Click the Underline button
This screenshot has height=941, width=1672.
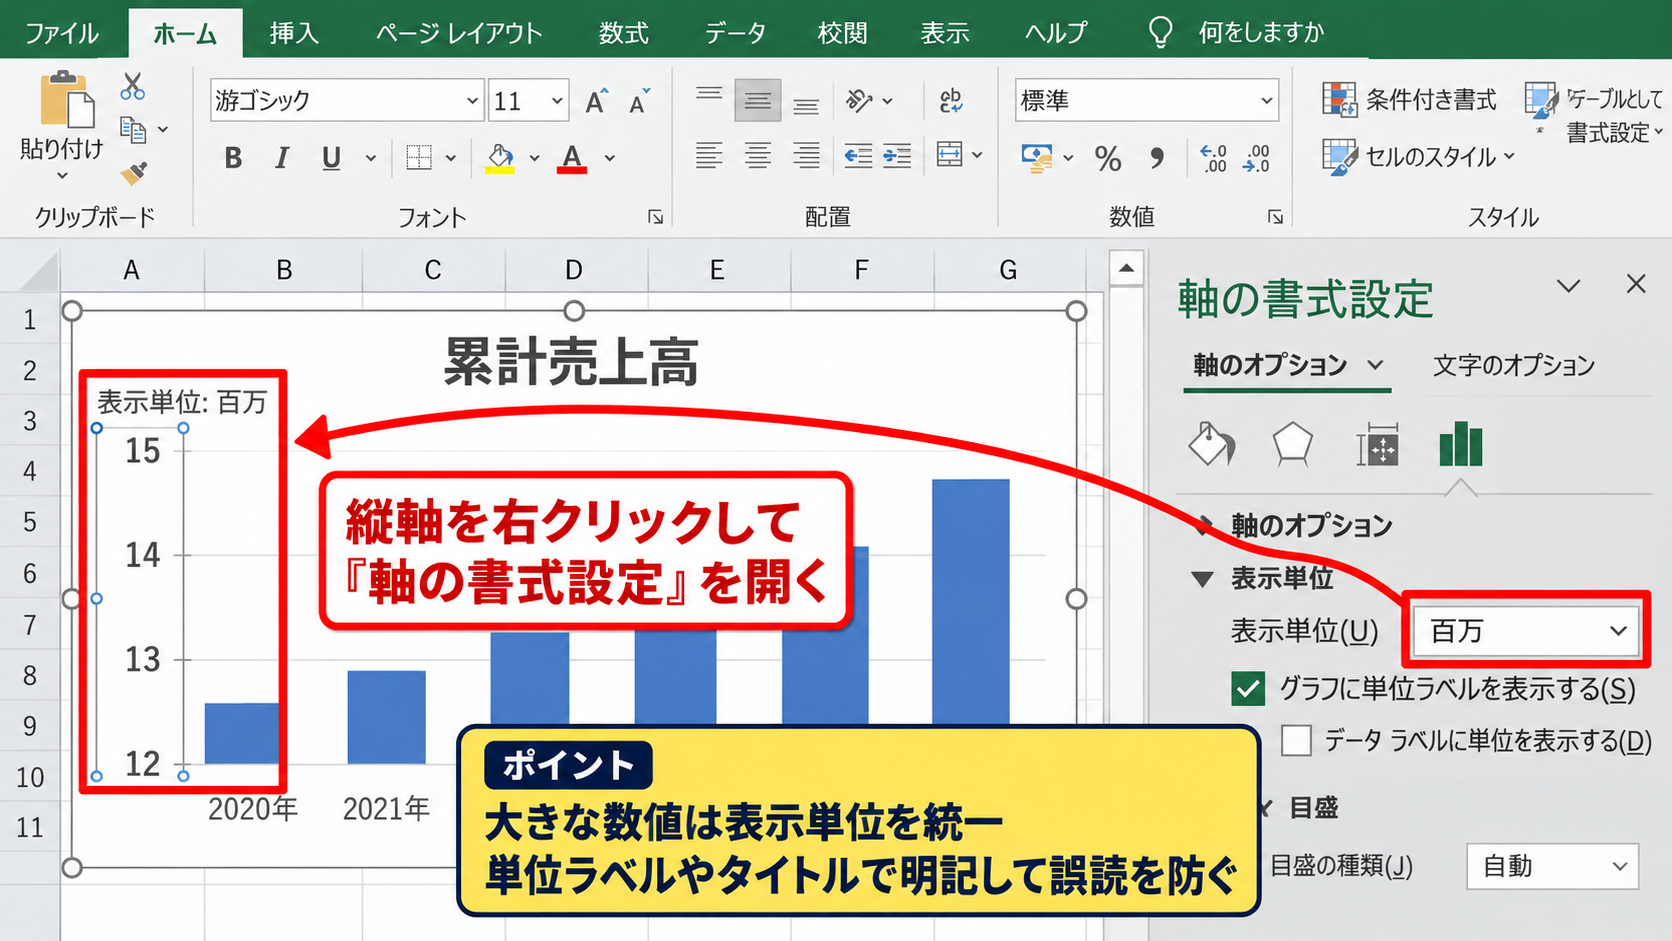[331, 158]
